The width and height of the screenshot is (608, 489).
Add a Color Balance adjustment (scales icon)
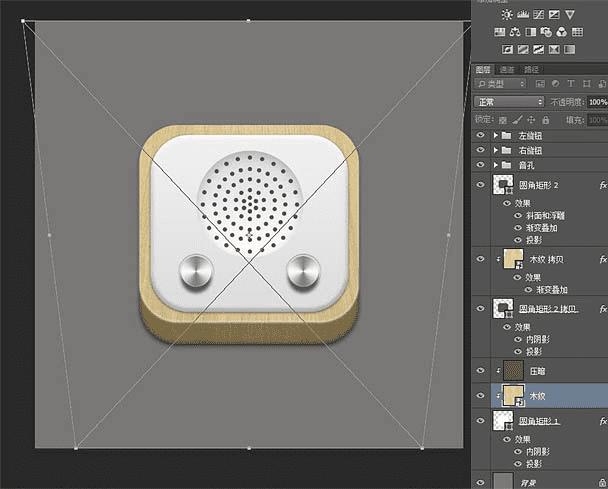[515, 32]
